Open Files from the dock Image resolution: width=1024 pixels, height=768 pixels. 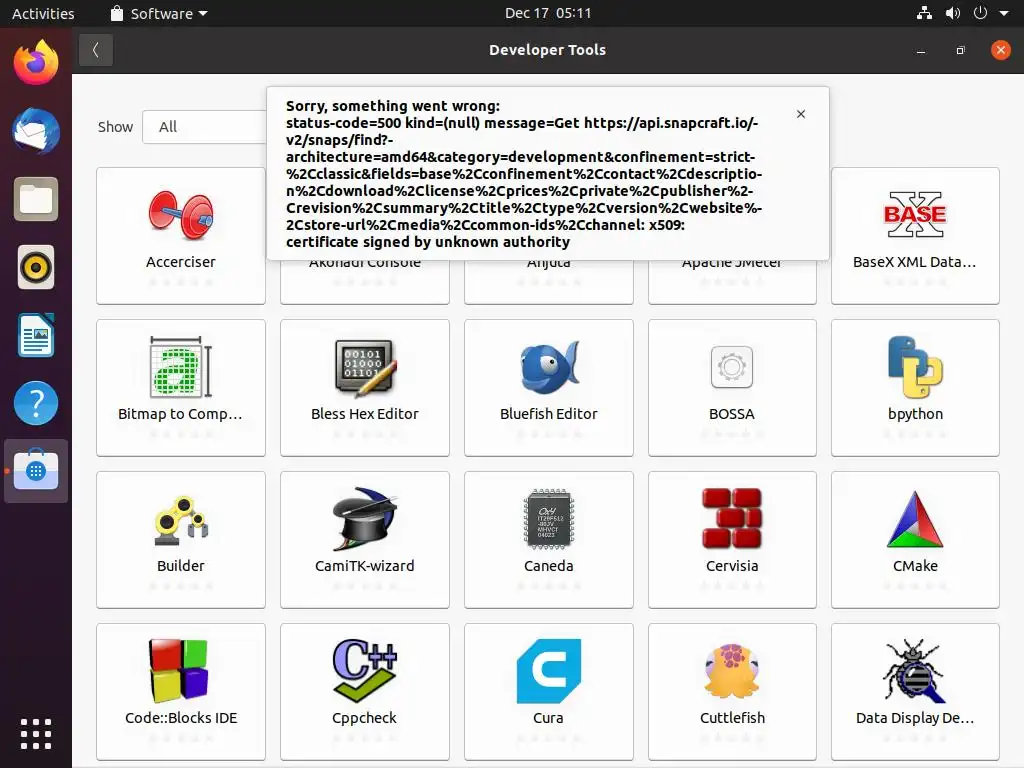pyautogui.click(x=36, y=199)
